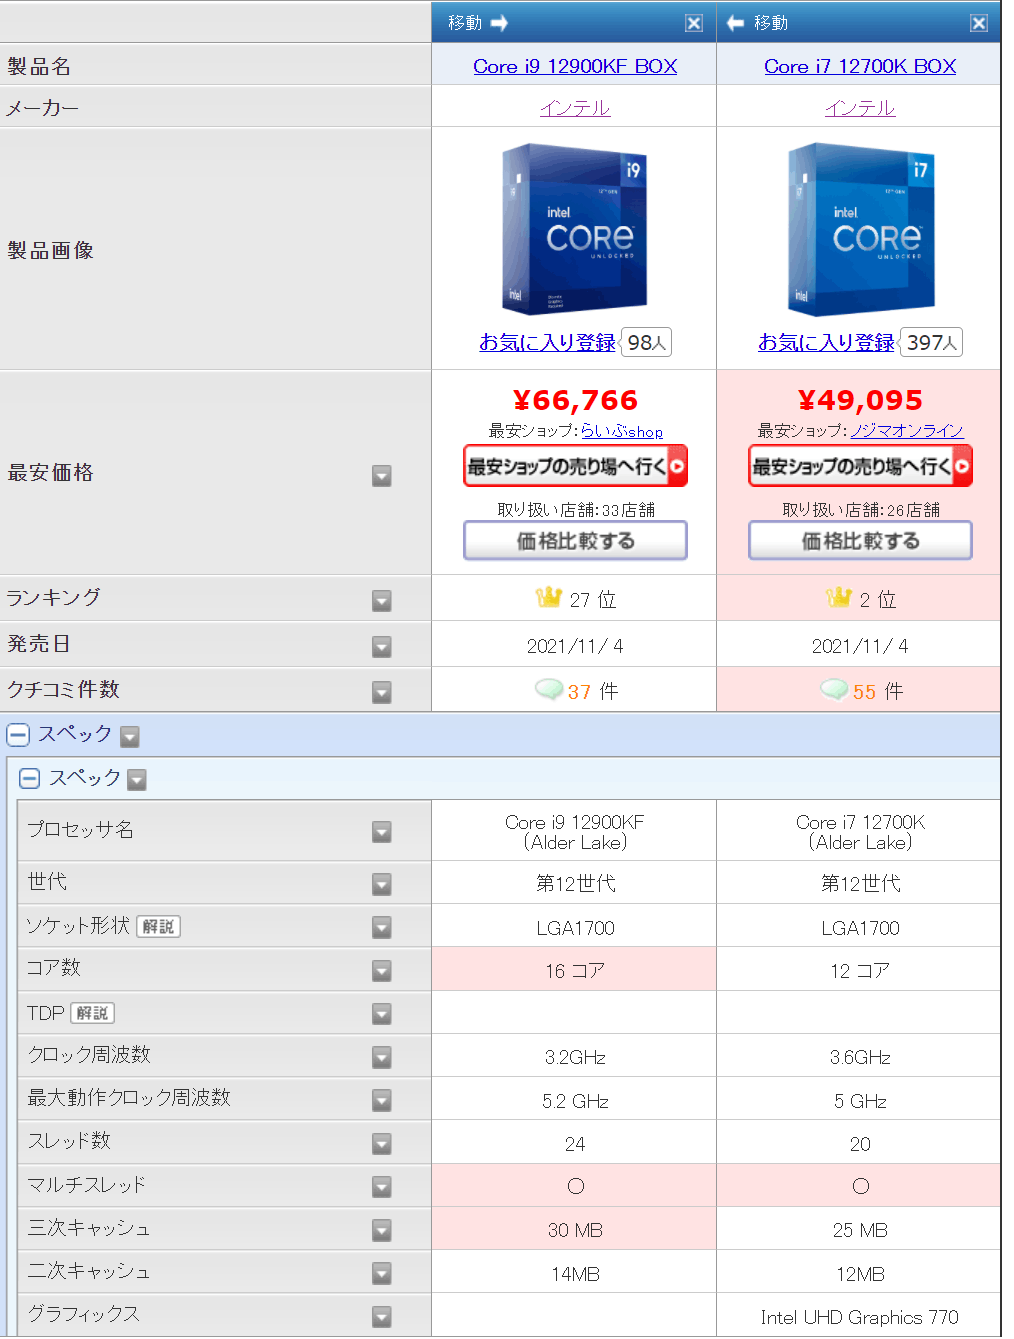The width and height of the screenshot is (1014, 1339).
Task: Click crown ranking icon for 27 位
Action: point(548,598)
